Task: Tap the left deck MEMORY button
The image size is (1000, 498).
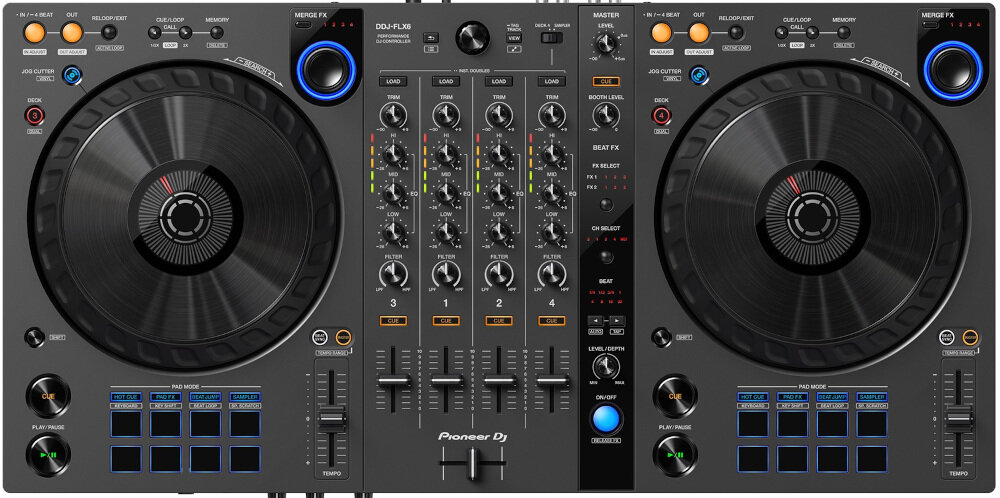Action: [217, 33]
